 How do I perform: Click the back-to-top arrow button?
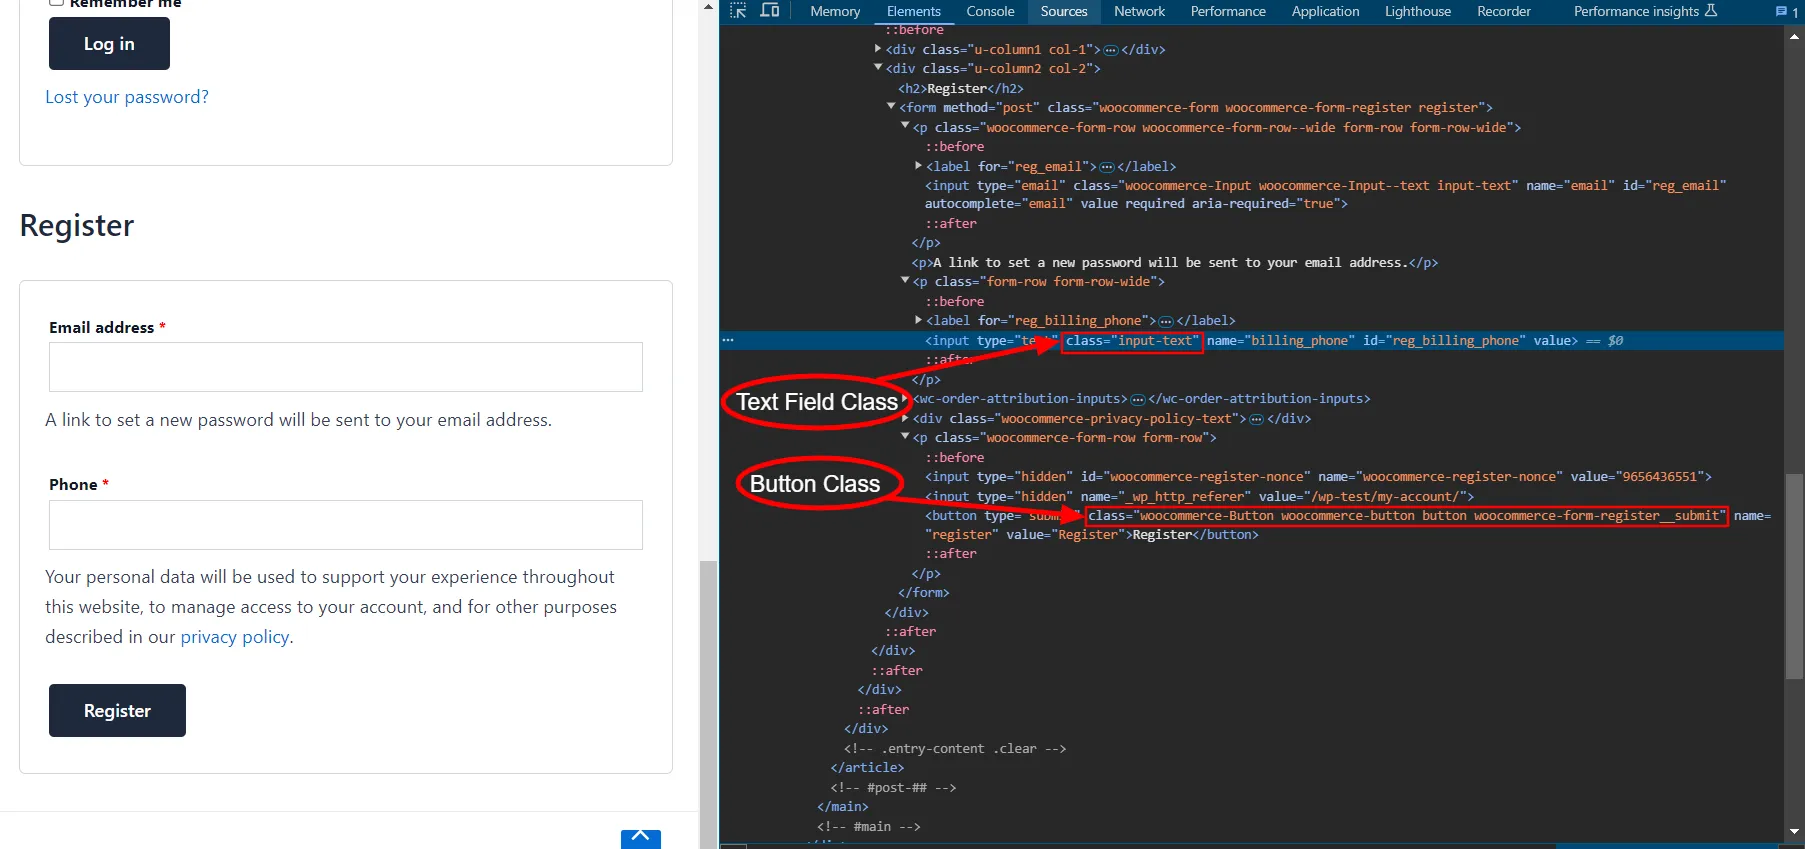pyautogui.click(x=641, y=838)
